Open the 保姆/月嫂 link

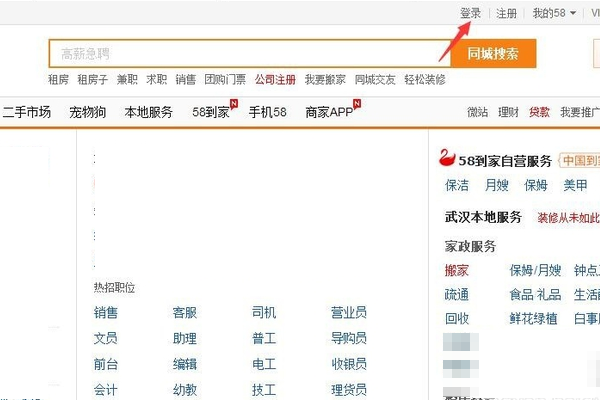tap(535, 271)
